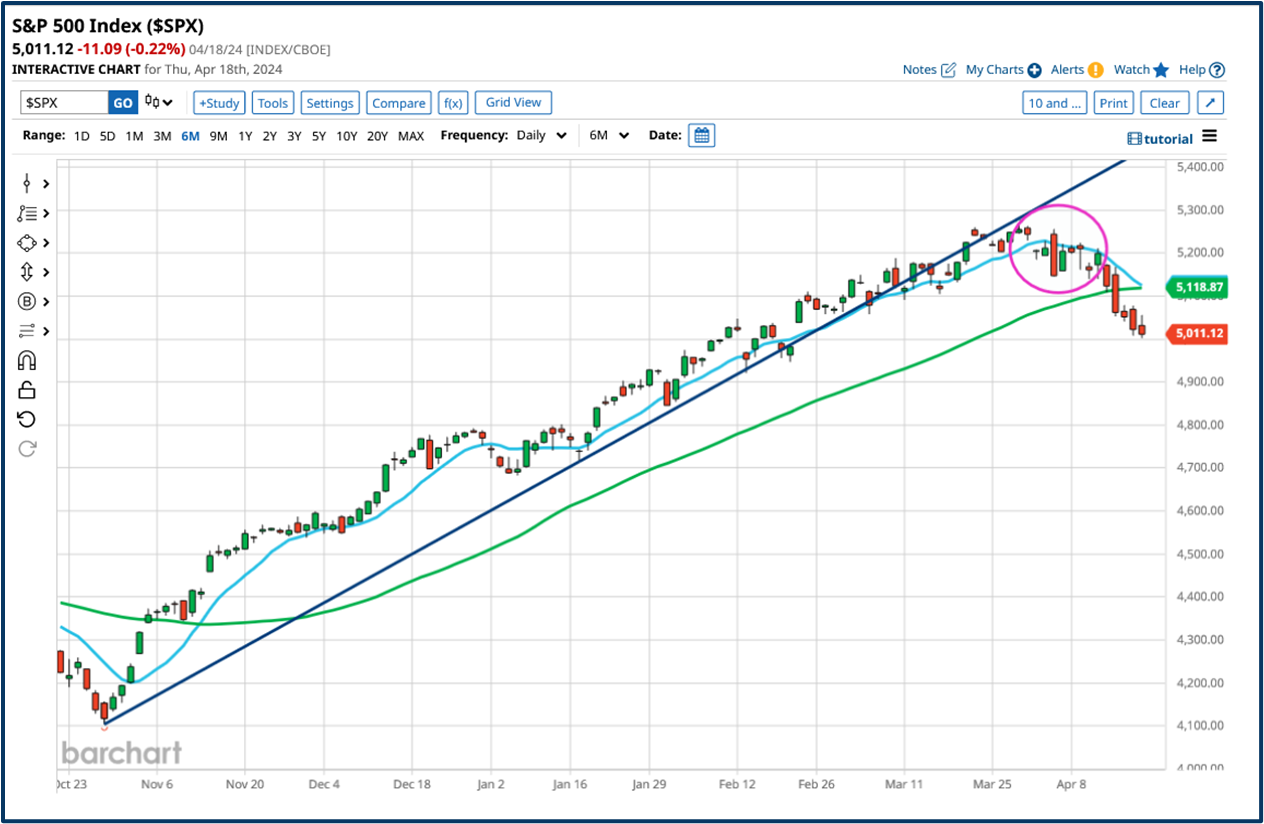Click the circled B annotation icon
This screenshot has width=1264, height=824.
(x=27, y=301)
